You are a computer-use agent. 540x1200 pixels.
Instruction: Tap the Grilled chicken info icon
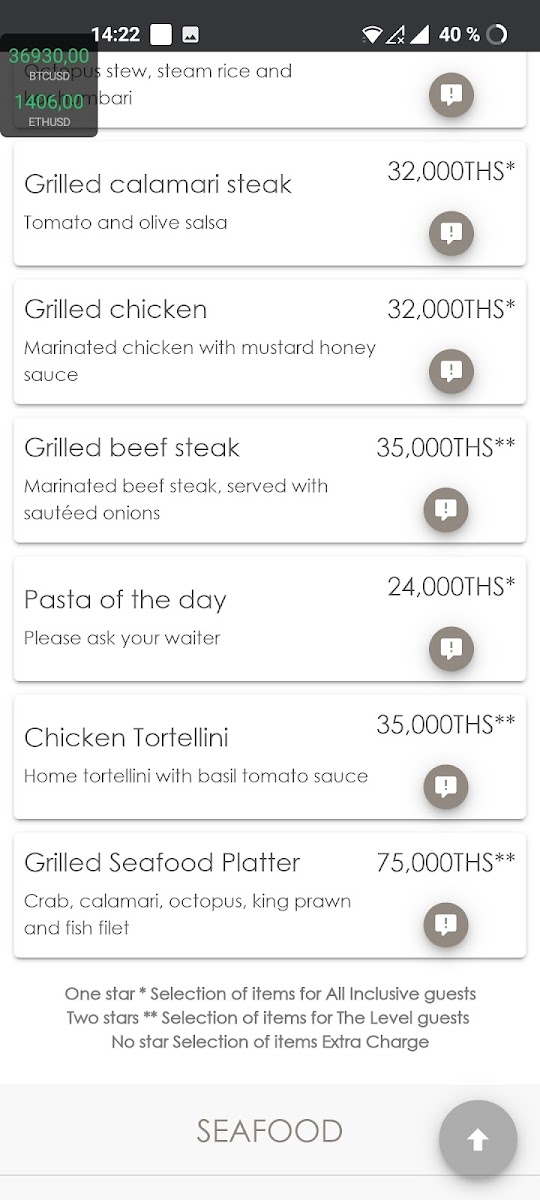[451, 372]
